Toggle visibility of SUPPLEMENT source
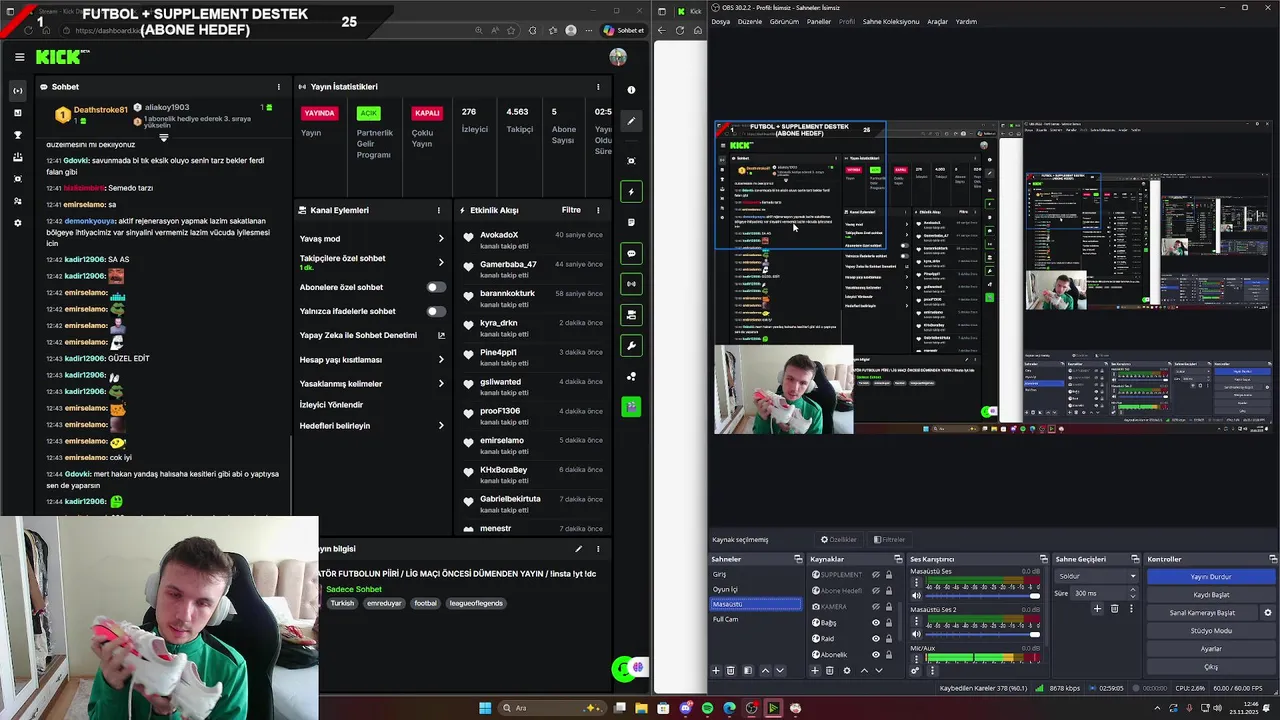The height and width of the screenshot is (720, 1280). click(x=876, y=575)
